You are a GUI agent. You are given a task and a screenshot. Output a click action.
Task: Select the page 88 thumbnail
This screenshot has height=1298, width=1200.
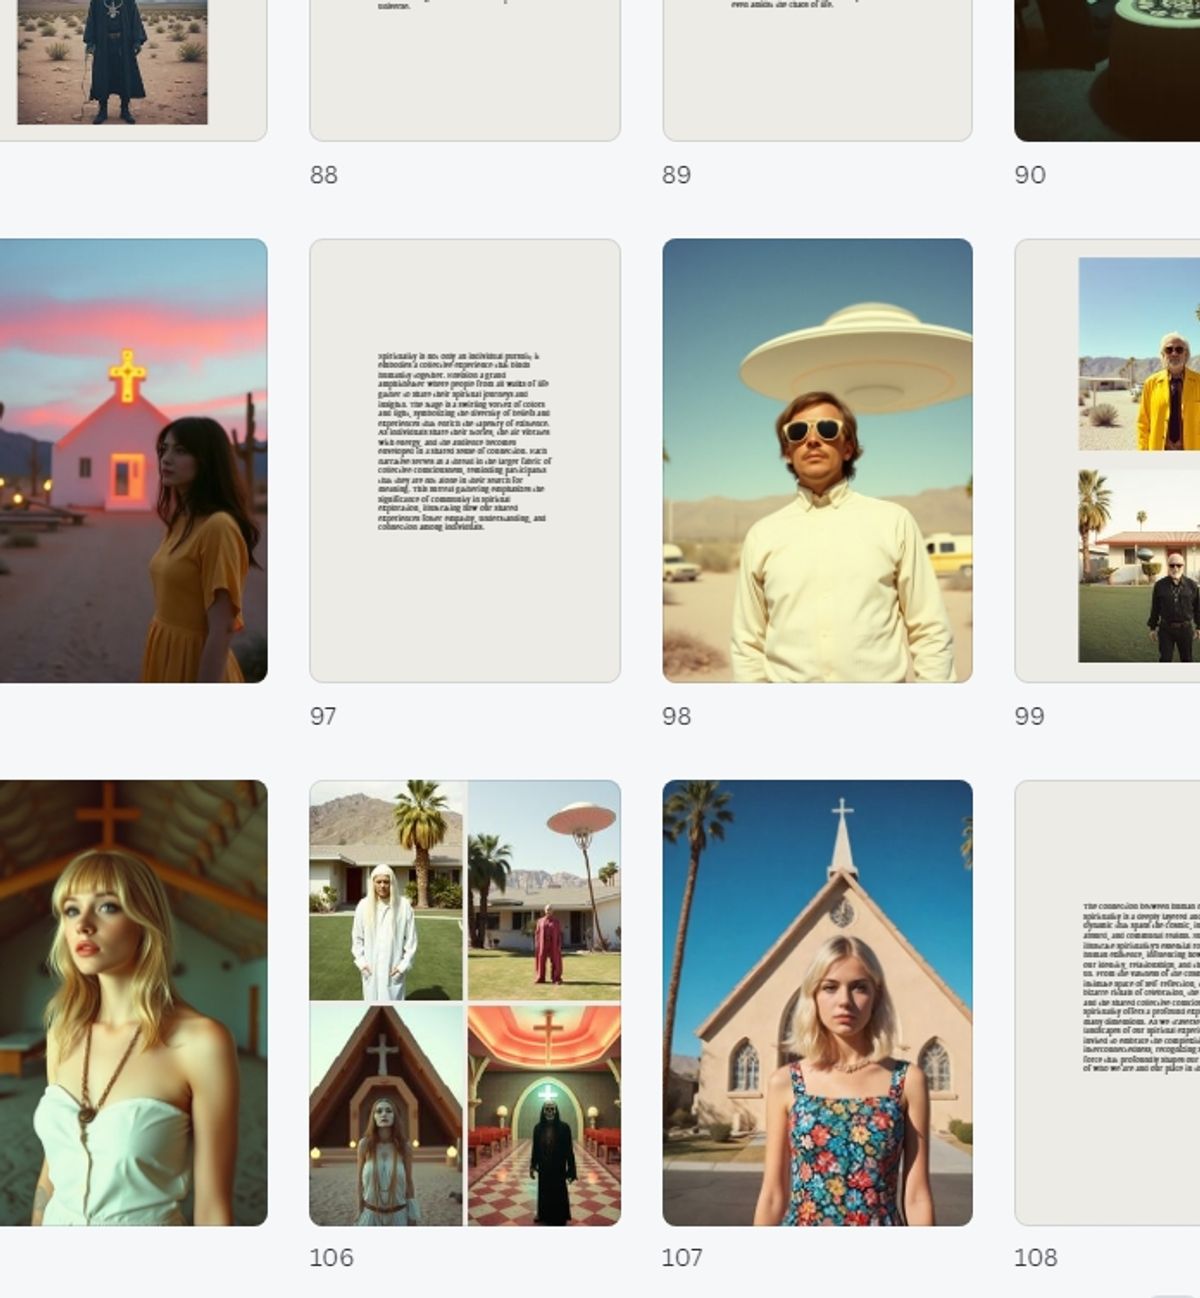click(x=465, y=70)
